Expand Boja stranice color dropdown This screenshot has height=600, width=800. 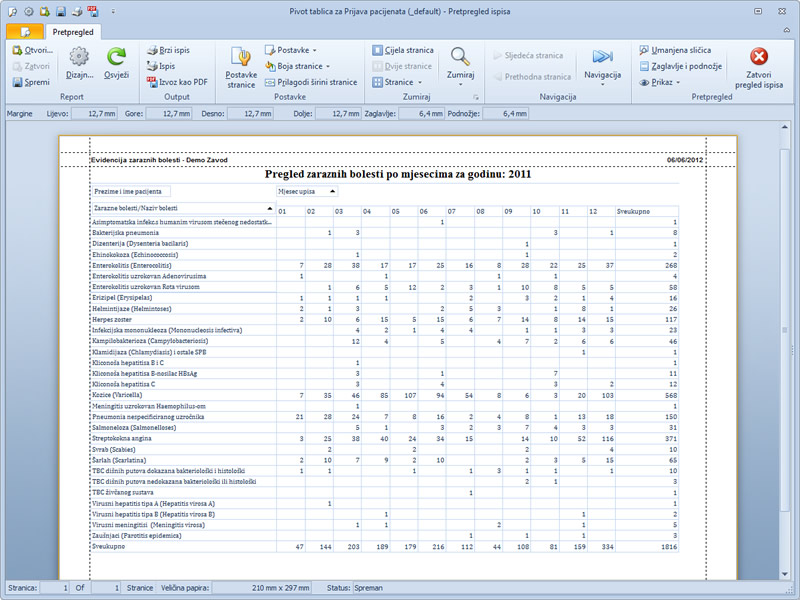pos(328,66)
